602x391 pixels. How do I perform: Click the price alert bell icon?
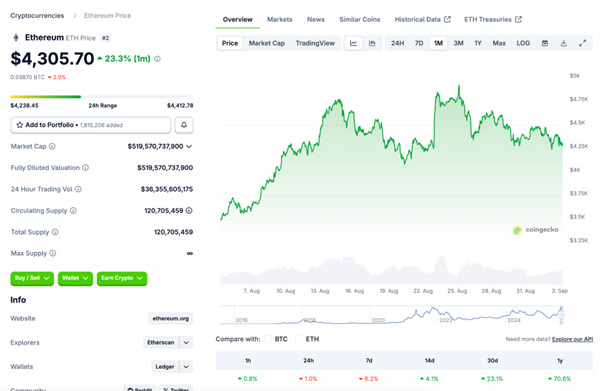(184, 125)
